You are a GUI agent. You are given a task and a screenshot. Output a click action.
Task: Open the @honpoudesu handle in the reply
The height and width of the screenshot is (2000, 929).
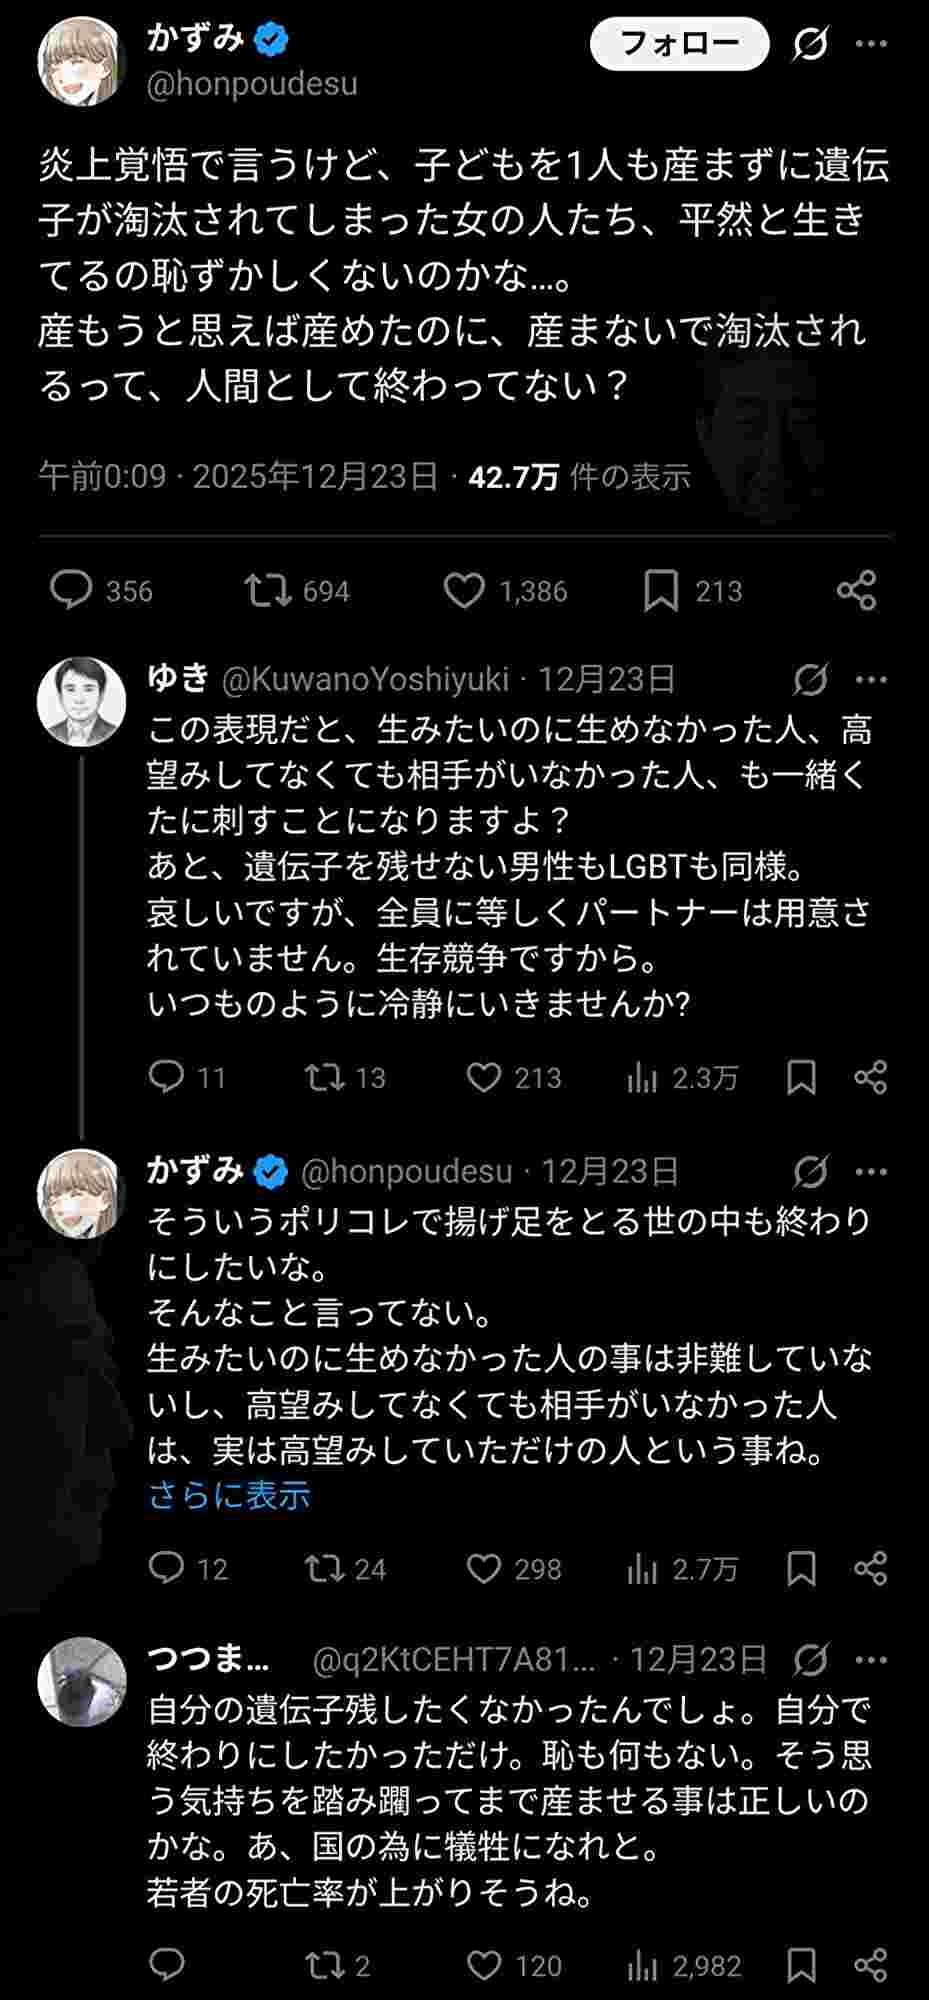407,1171
